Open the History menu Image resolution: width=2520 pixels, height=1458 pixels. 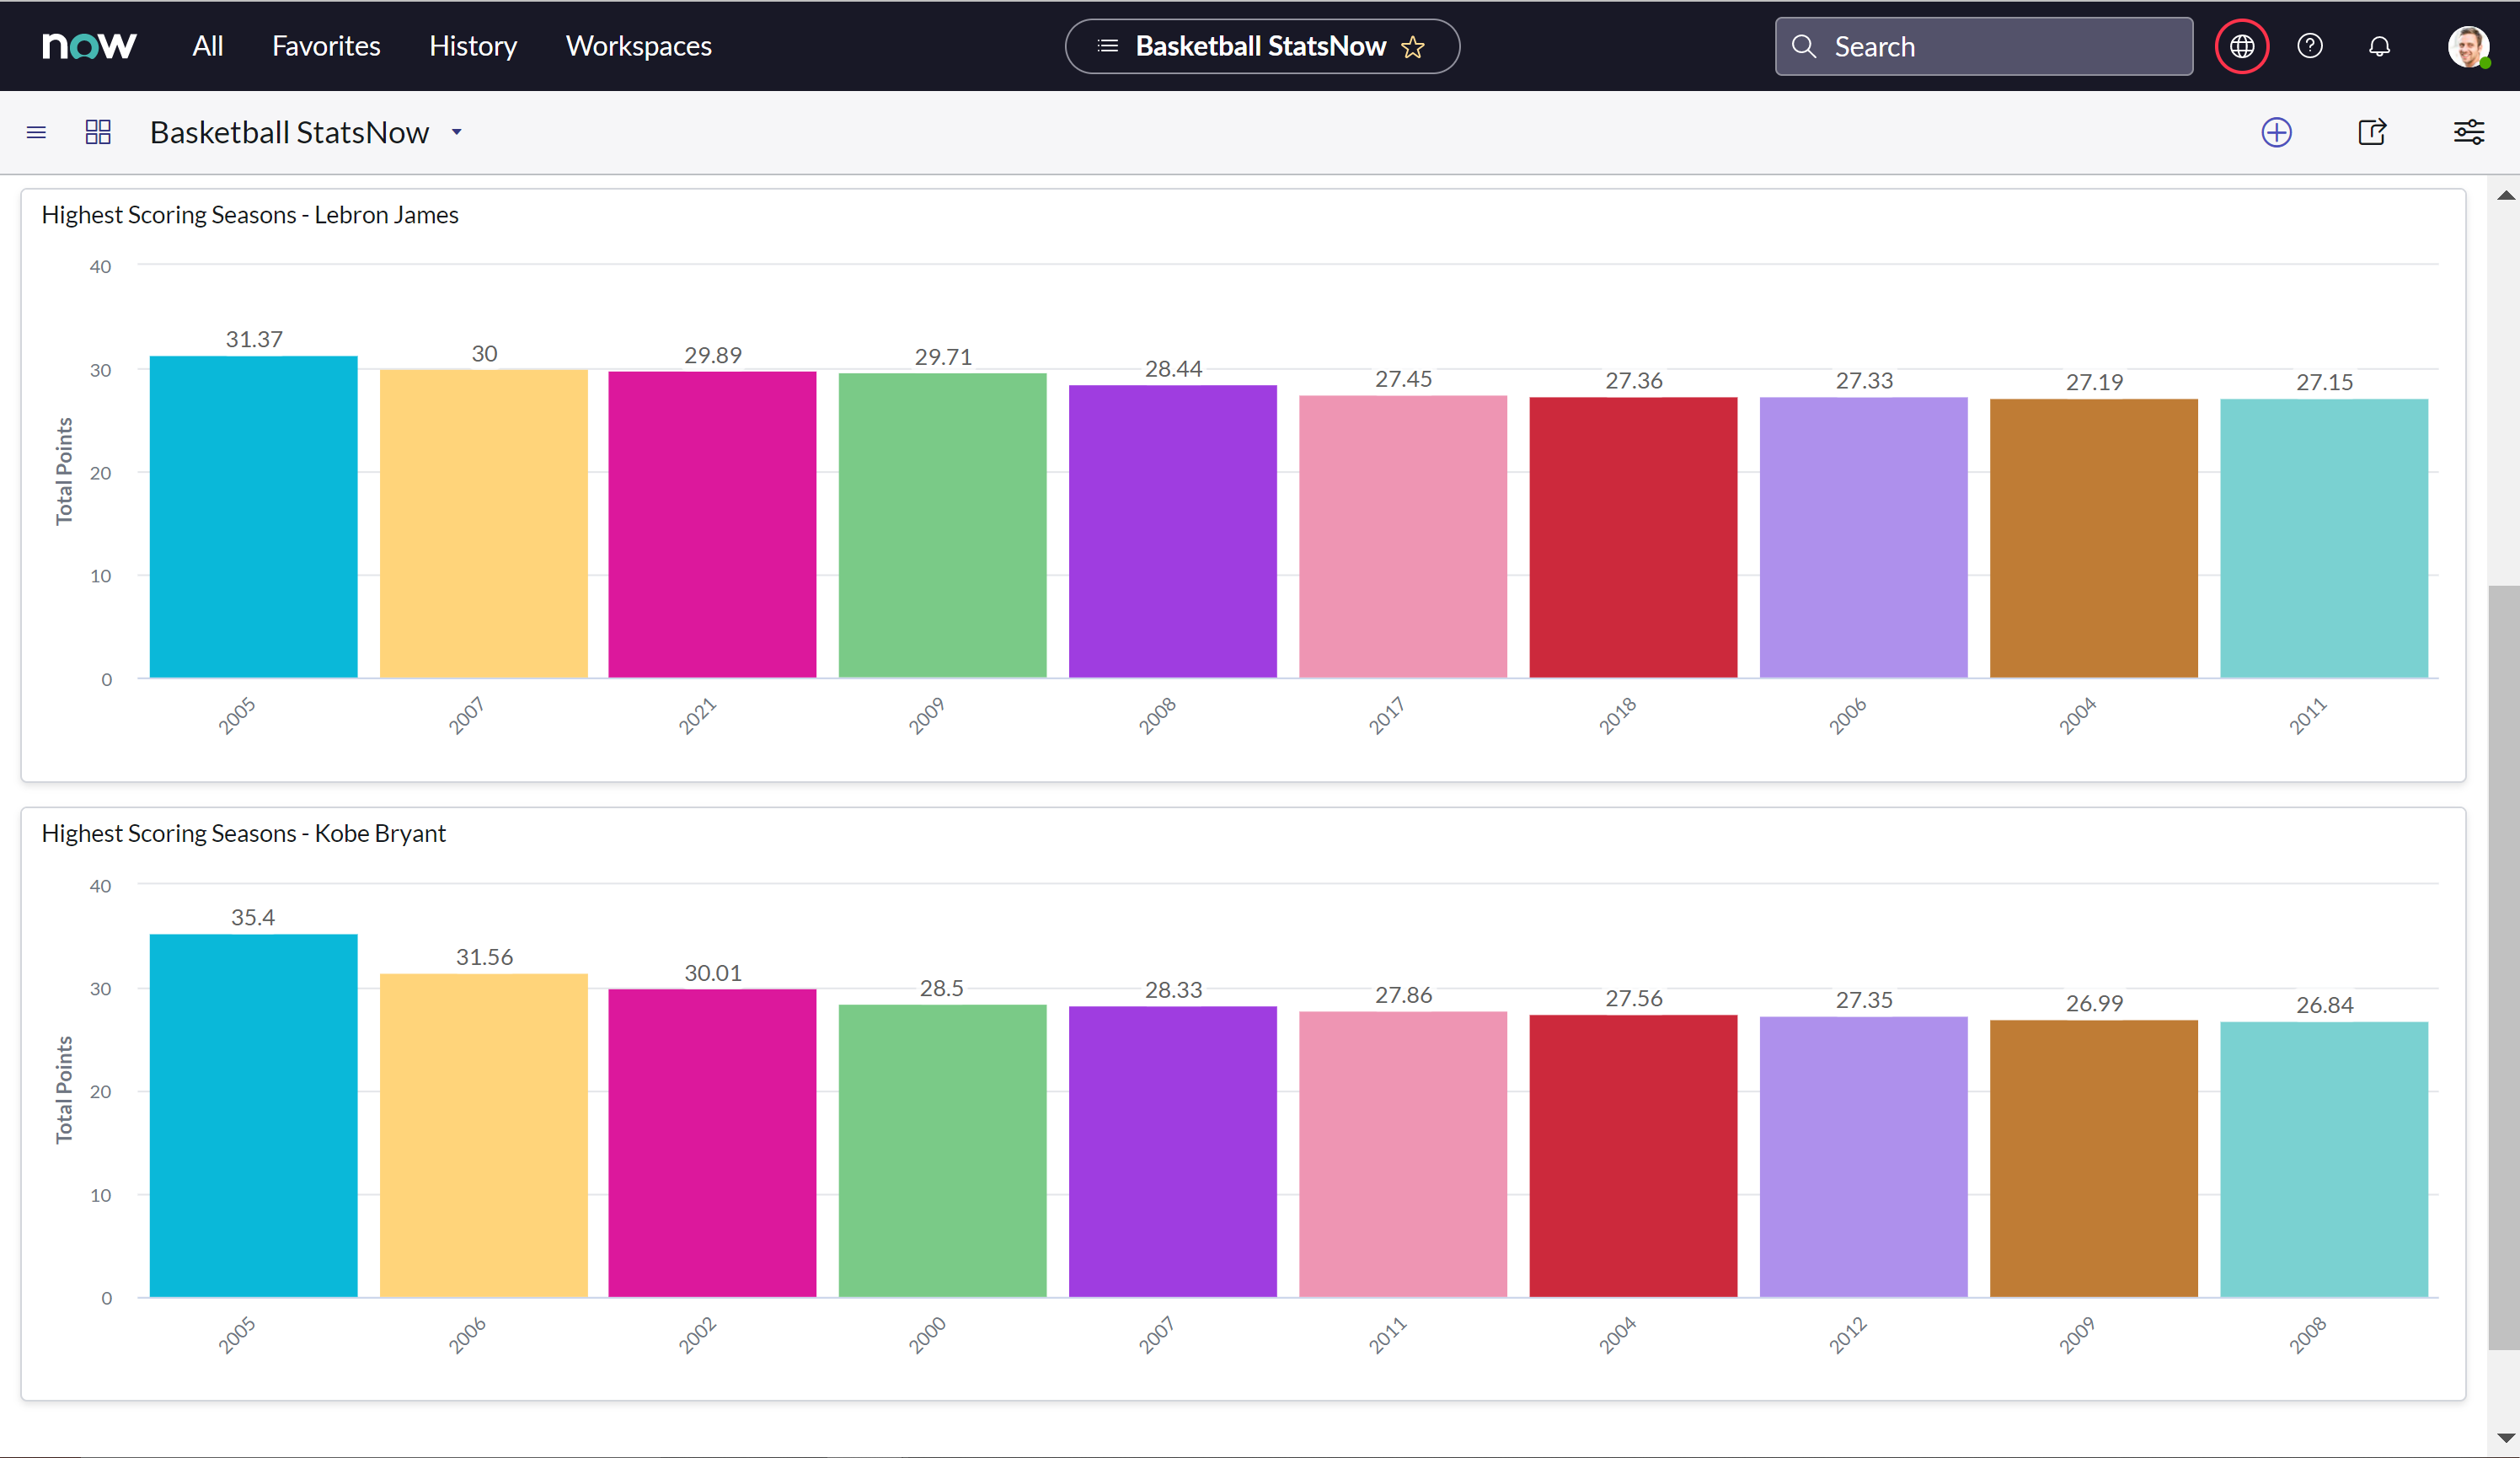[473, 46]
